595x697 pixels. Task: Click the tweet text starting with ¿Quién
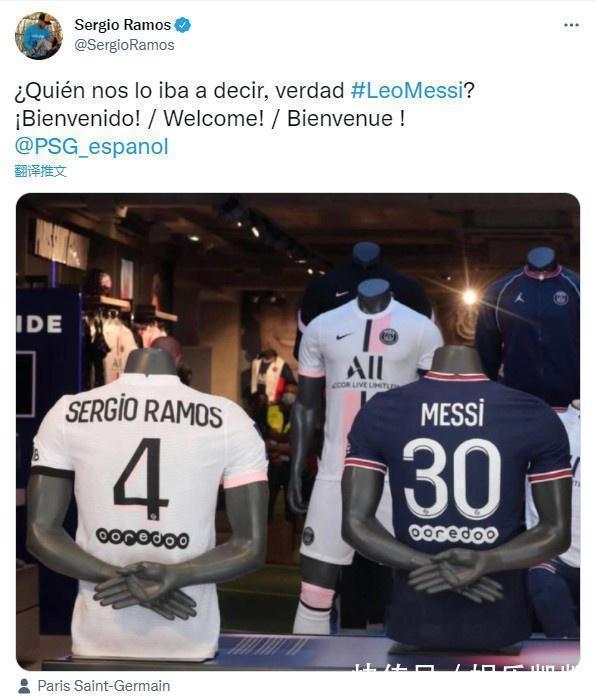[x=244, y=91]
